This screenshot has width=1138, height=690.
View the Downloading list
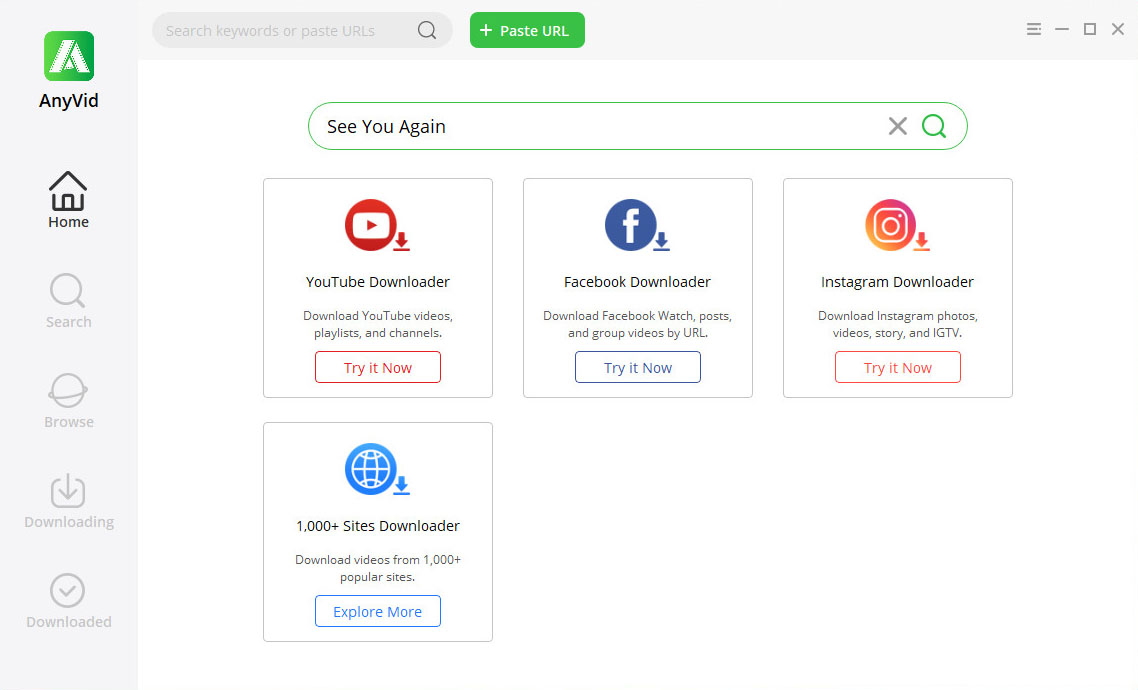tap(69, 501)
